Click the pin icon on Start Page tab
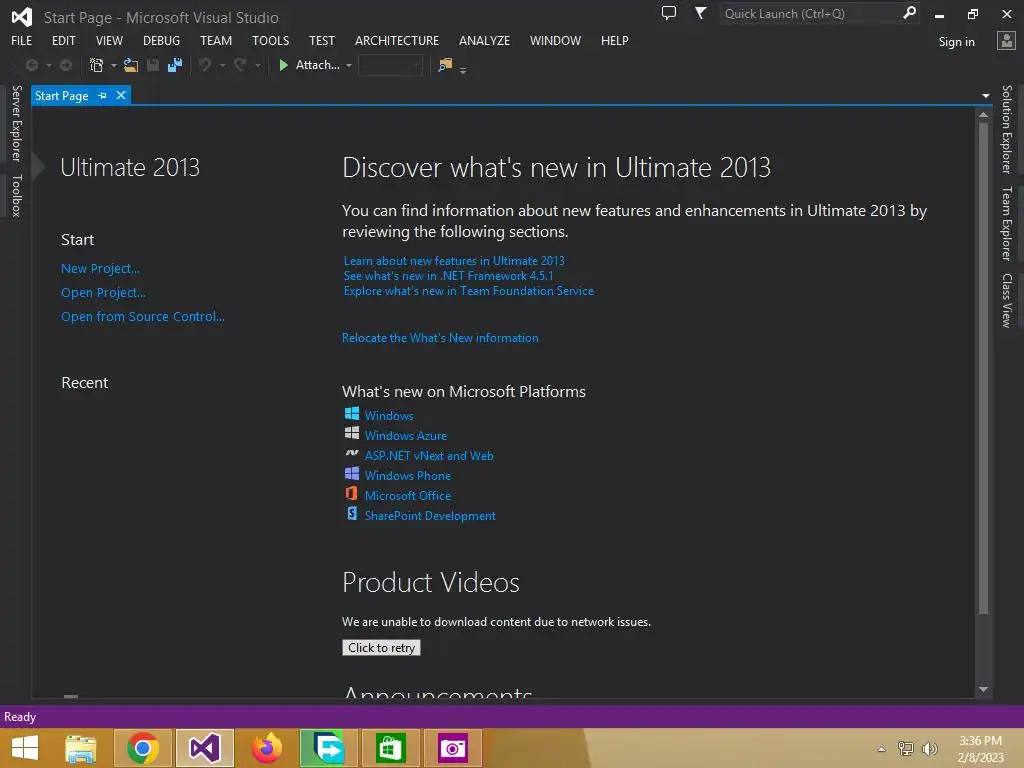Image resolution: width=1024 pixels, height=768 pixels. [x=103, y=96]
